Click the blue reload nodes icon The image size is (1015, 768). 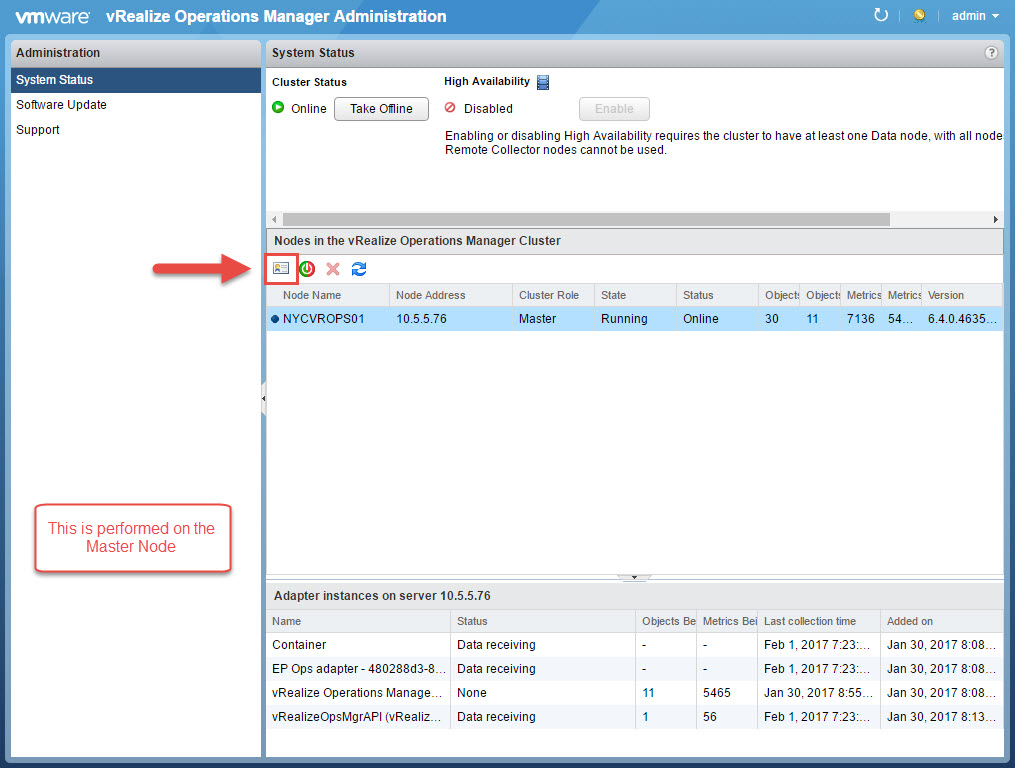tap(359, 269)
